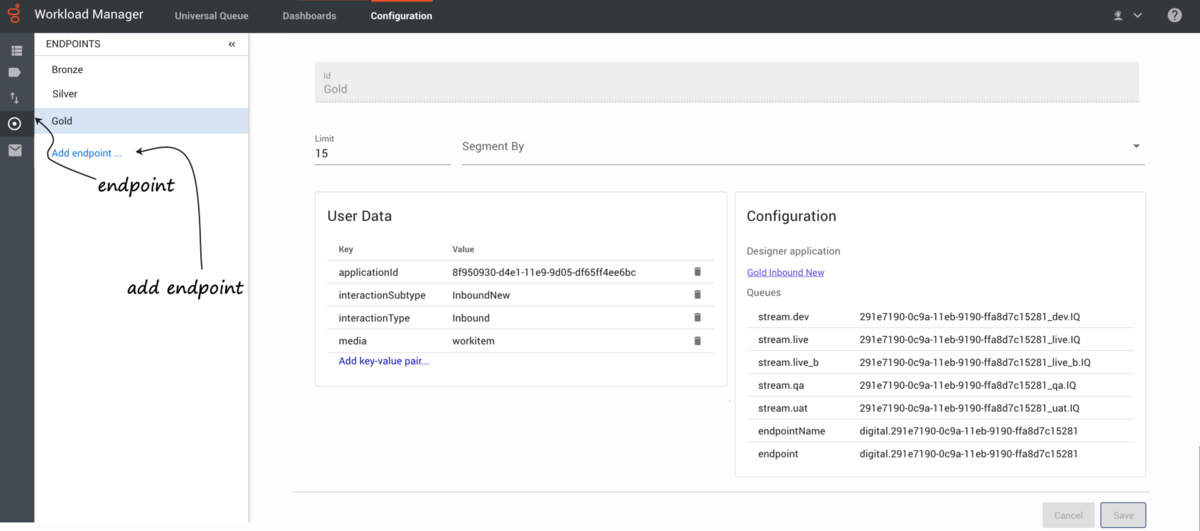Screen dimensions: 1200x531
Task: Open the list view sidebar icon
Action: click(16, 50)
